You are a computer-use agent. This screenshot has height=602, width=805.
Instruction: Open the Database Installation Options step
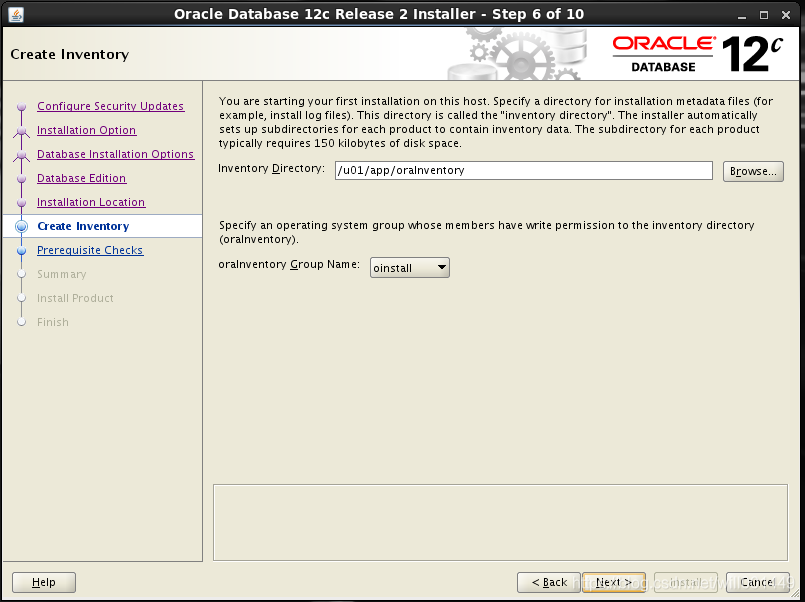[x=116, y=154]
